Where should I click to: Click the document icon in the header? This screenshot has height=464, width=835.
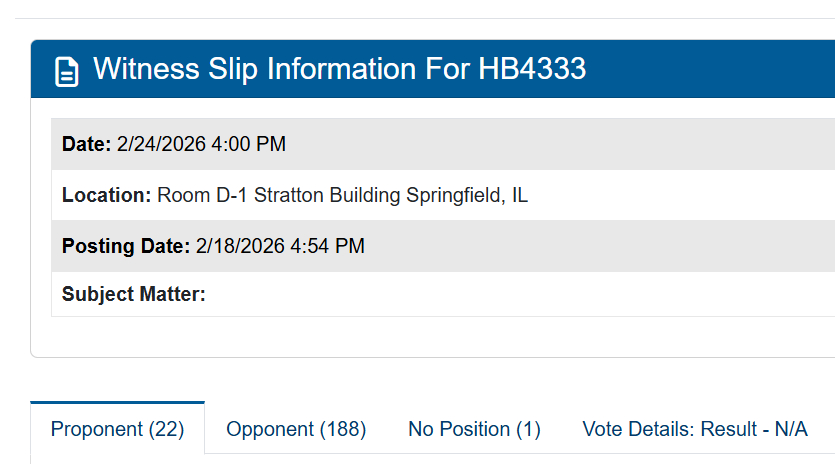[x=67, y=71]
